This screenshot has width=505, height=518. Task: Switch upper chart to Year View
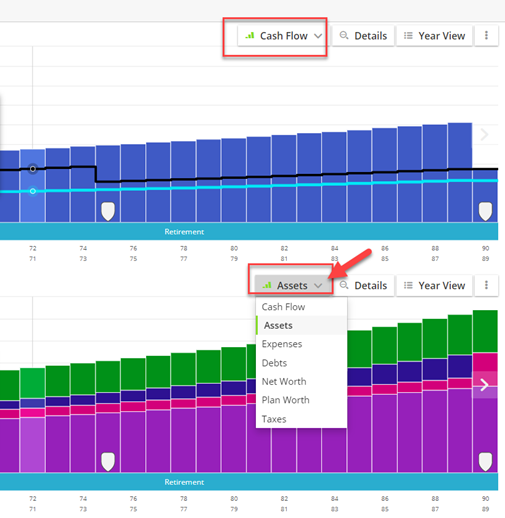pyautogui.click(x=434, y=36)
